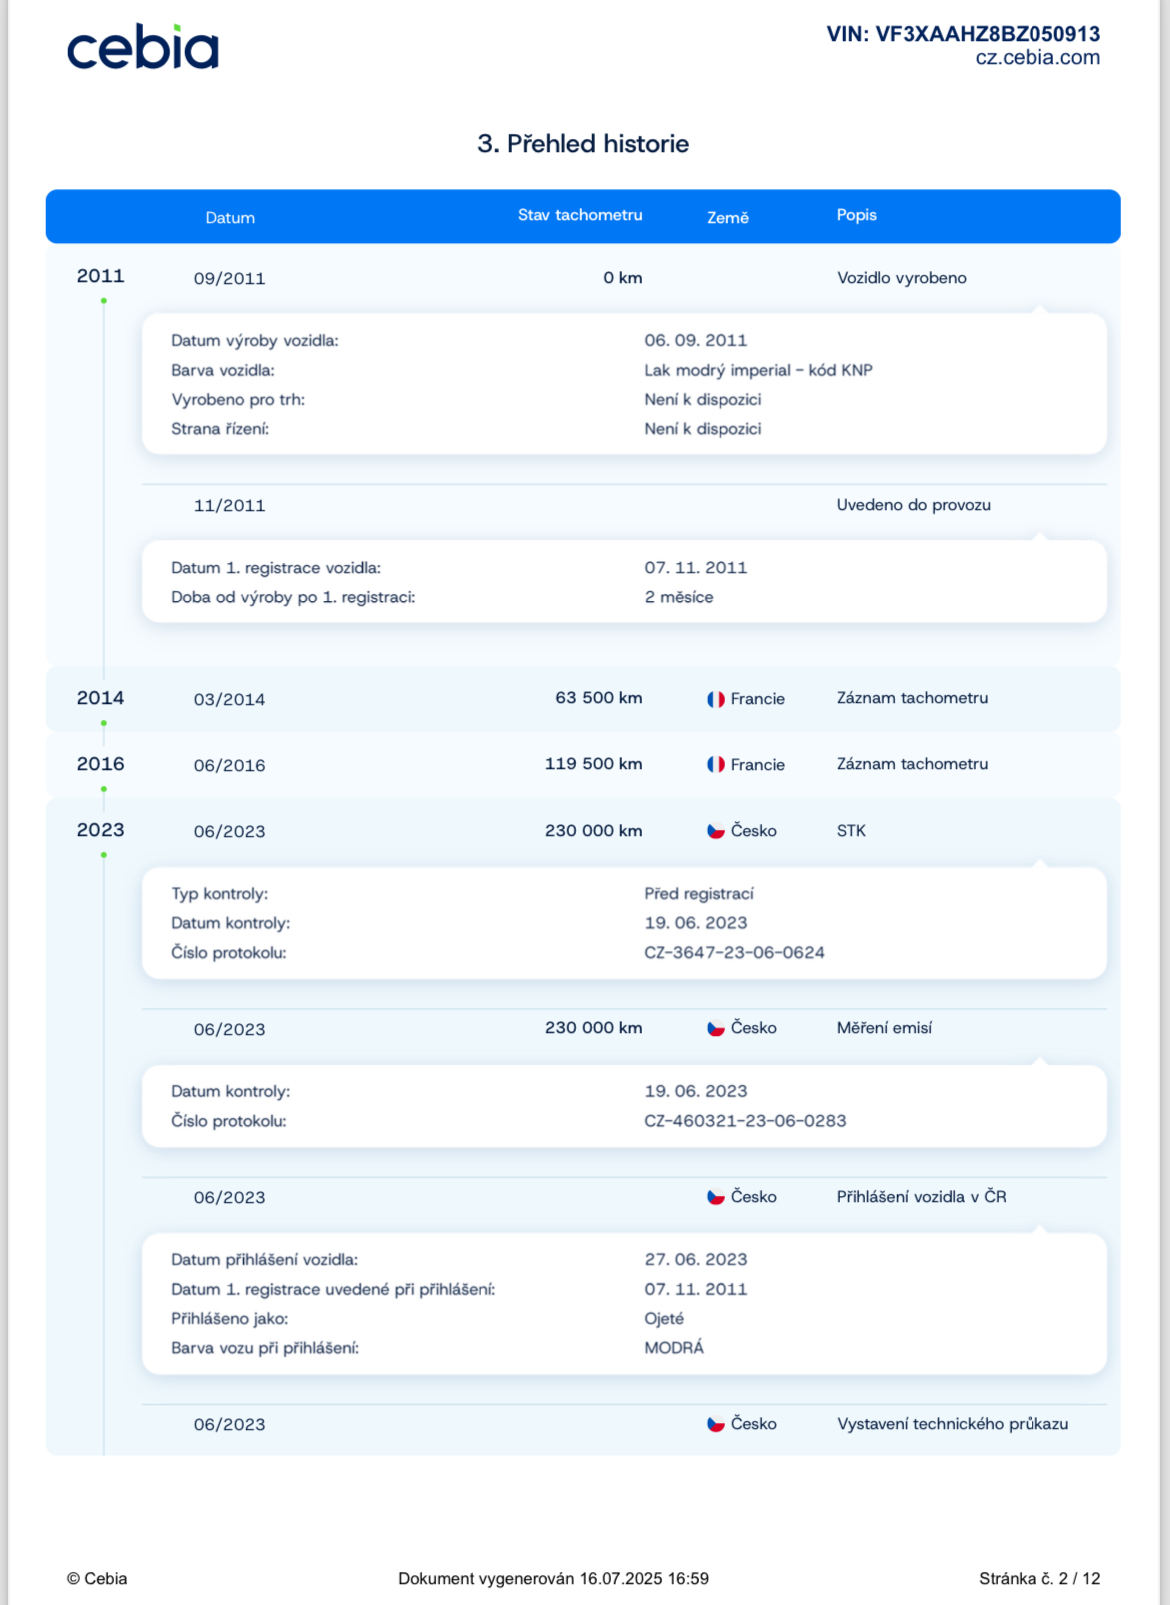This screenshot has width=1170, height=1605.
Task: Click the "Přihlášení vozidla v ČR" description
Action: tap(921, 1197)
